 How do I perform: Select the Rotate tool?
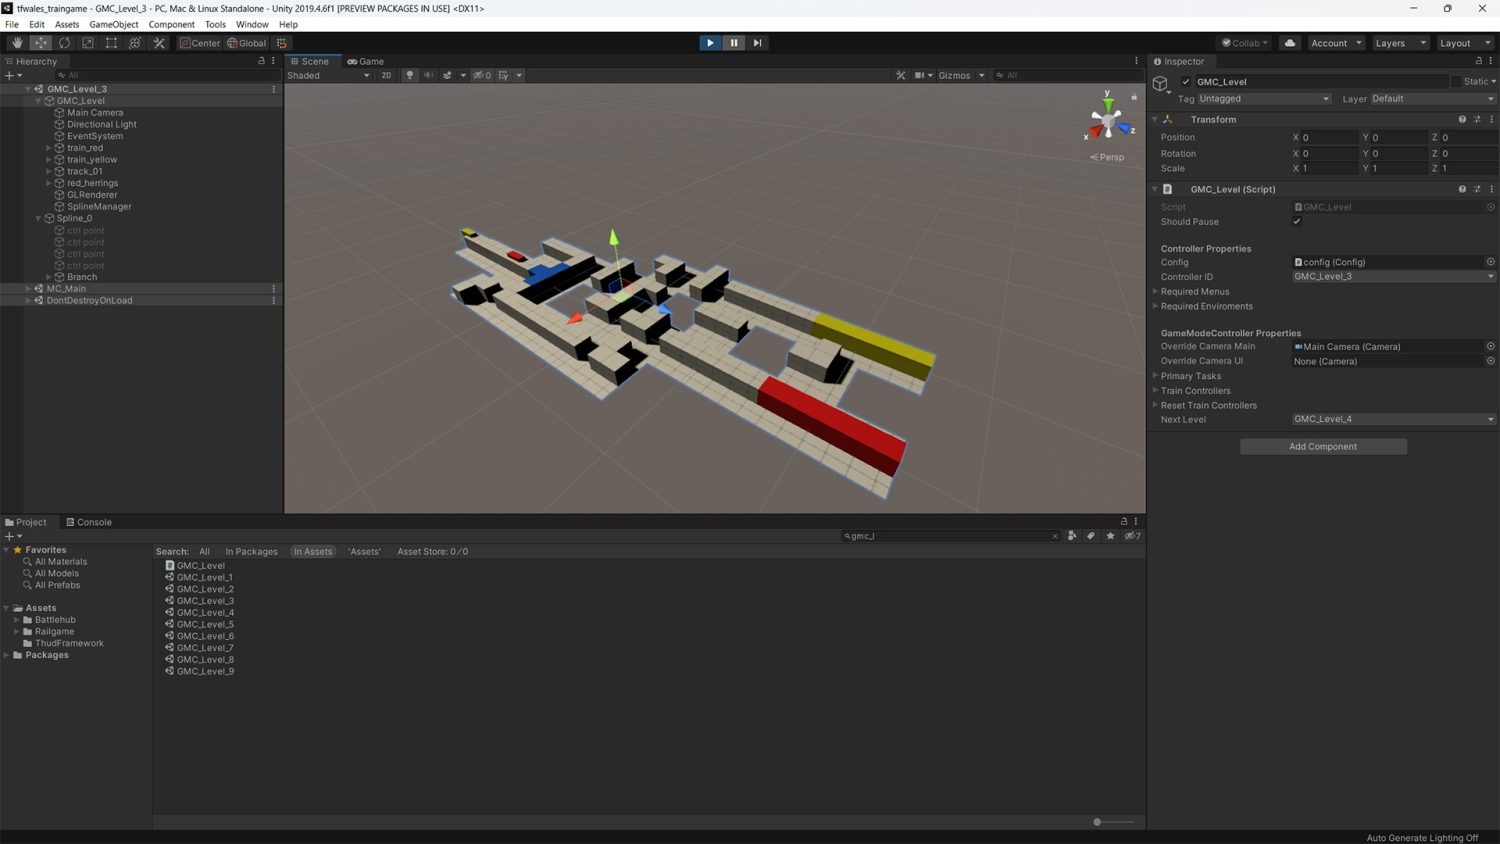pyautogui.click(x=64, y=43)
